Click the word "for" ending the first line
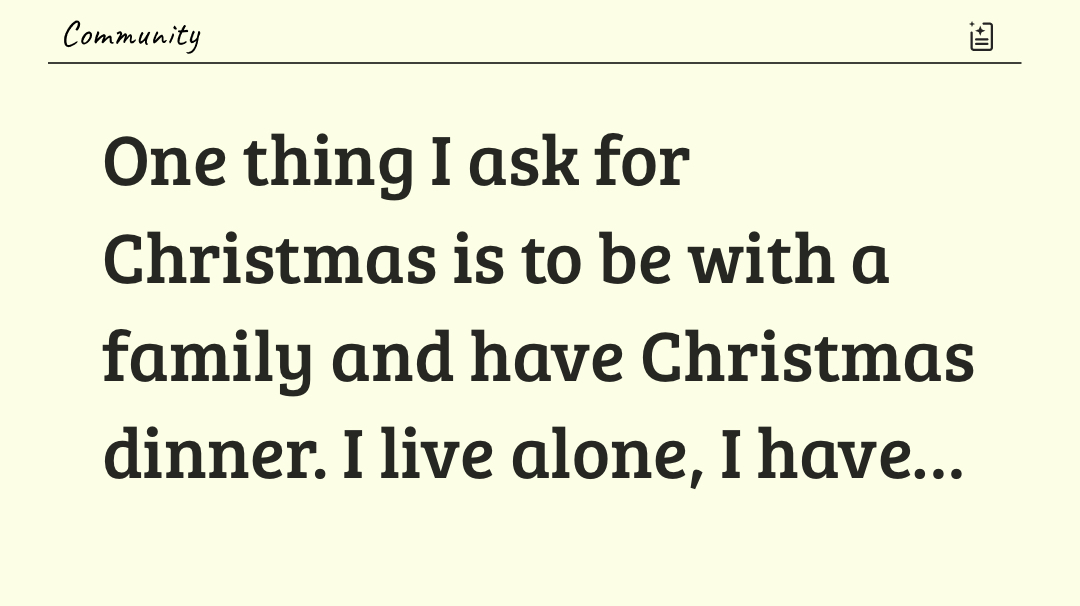This screenshot has height=606, width=1080. (642, 161)
